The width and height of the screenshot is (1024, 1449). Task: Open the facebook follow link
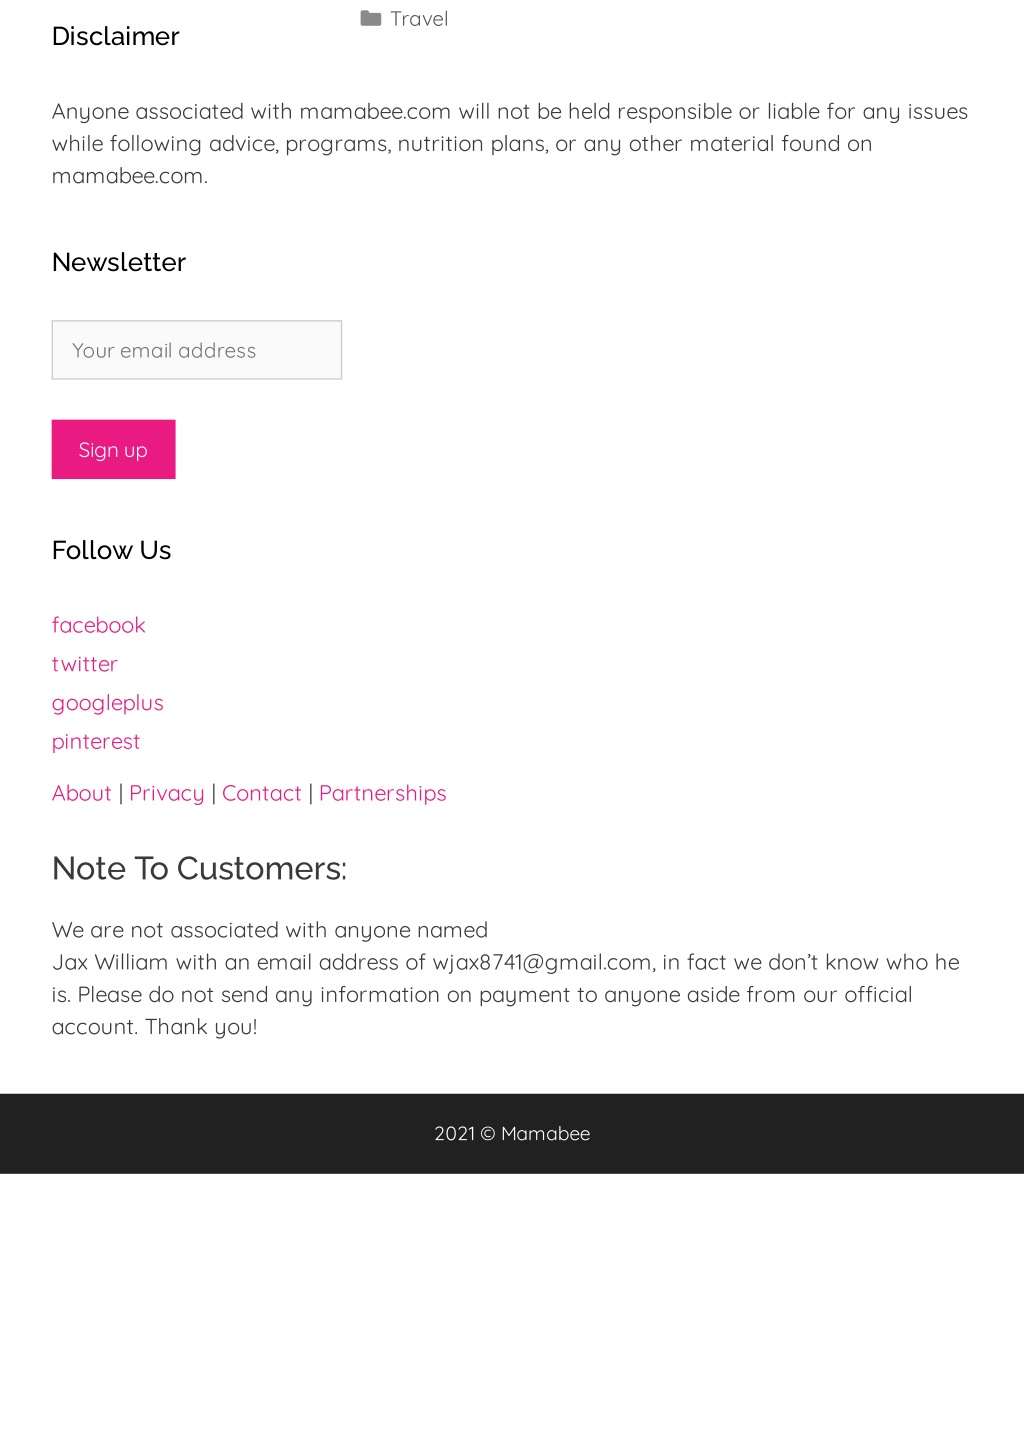point(99,625)
